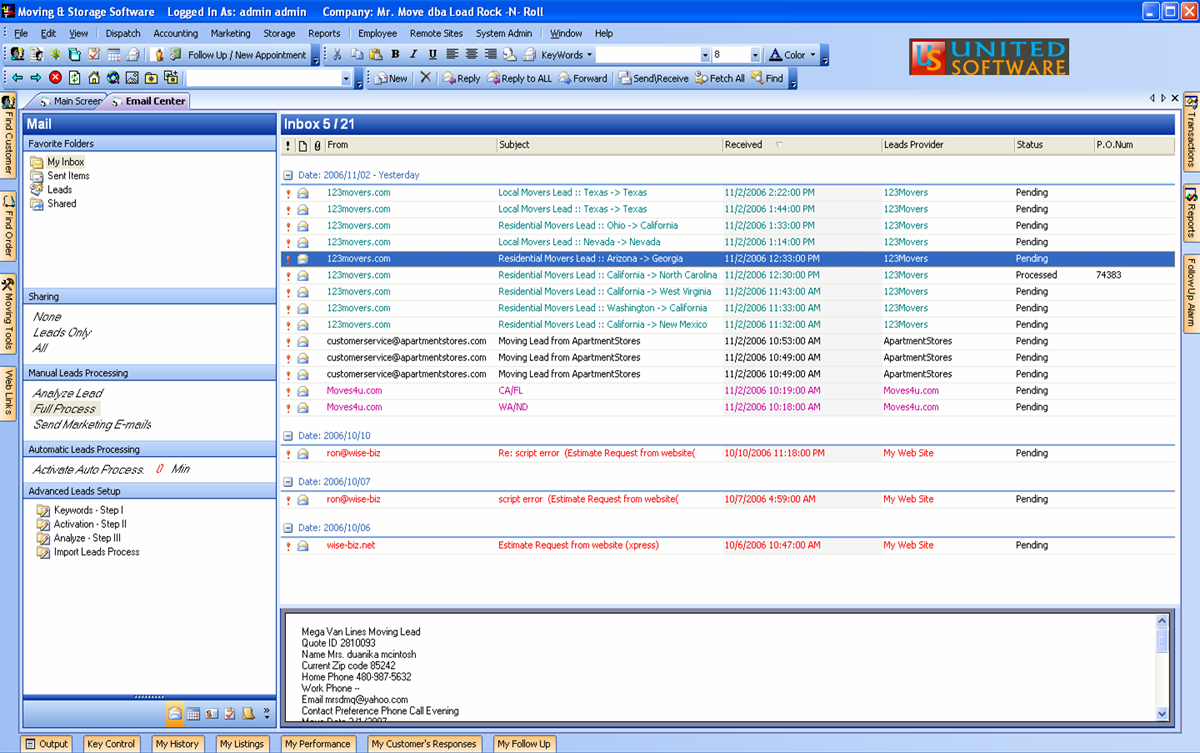Click the Paste clipboard icon

pyautogui.click(x=375, y=55)
